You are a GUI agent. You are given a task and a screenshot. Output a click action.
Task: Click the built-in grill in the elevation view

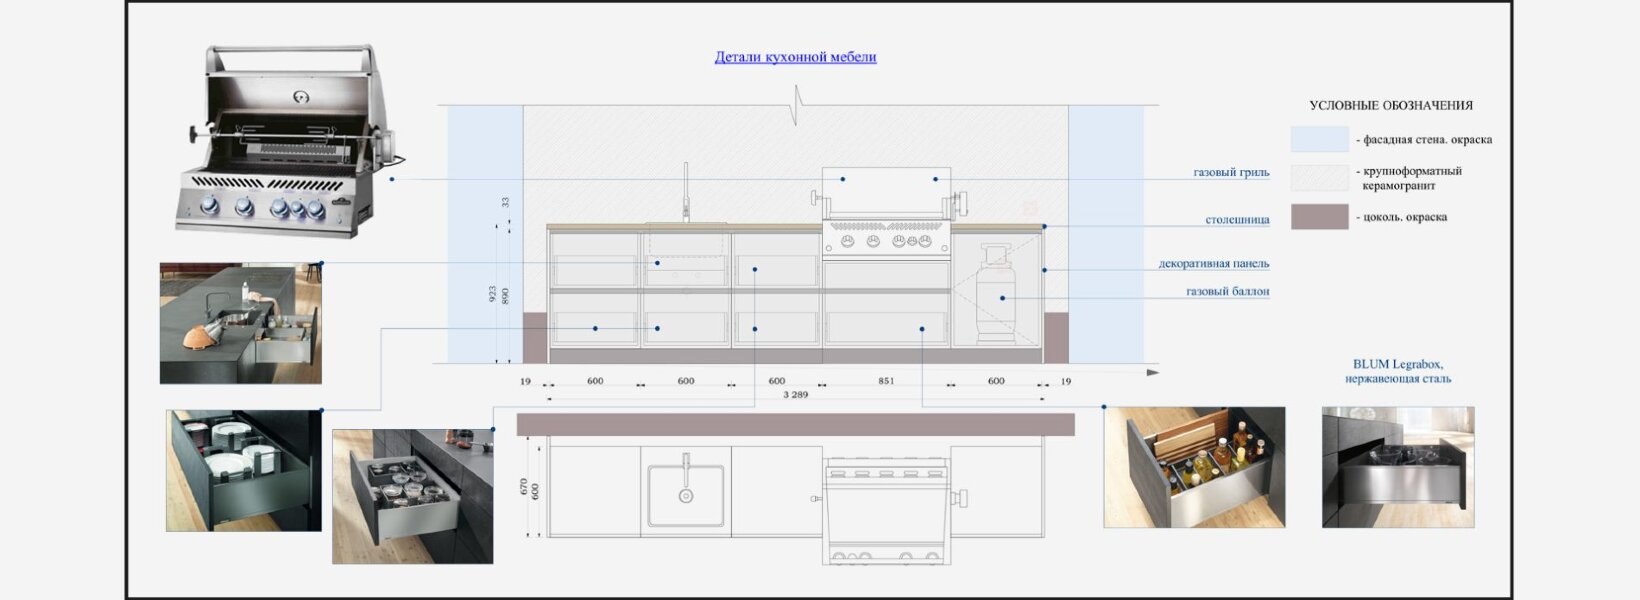point(886,195)
